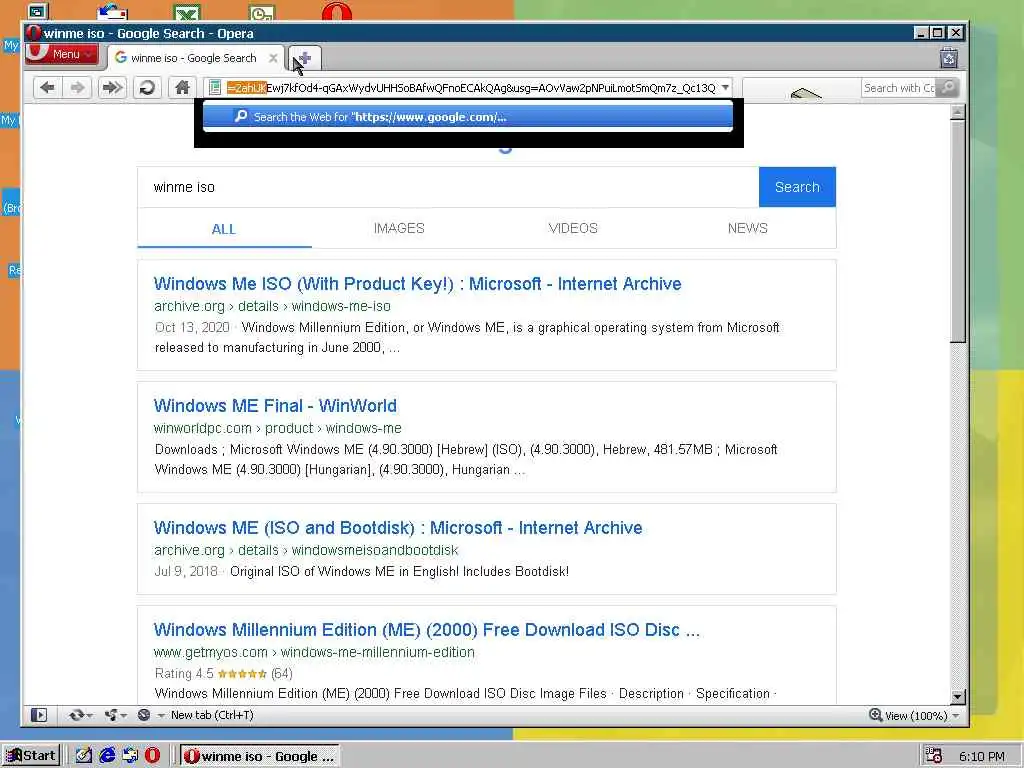Open the Opera Unite icon in status bar

pyautogui.click(x=112, y=715)
